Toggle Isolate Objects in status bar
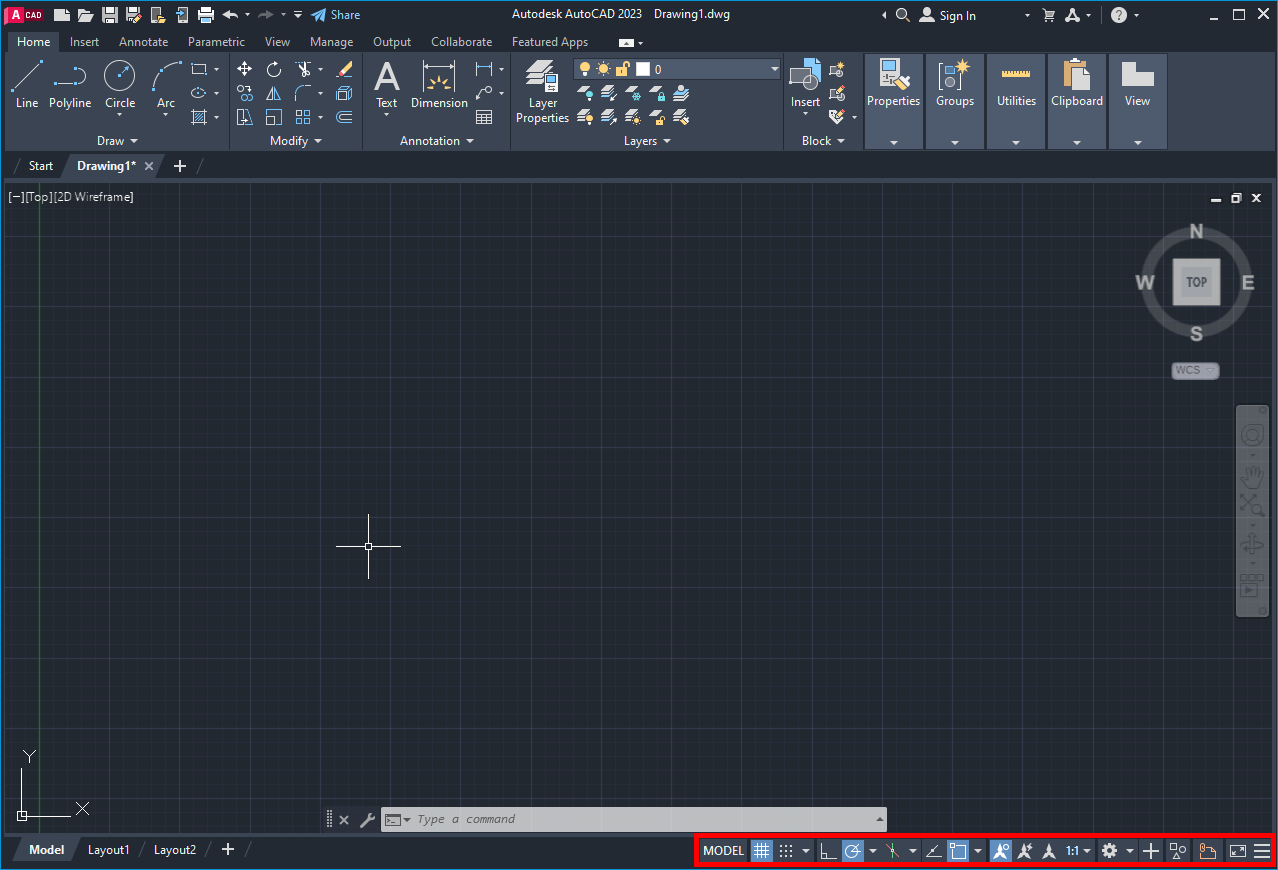This screenshot has width=1278, height=870. (x=1178, y=851)
